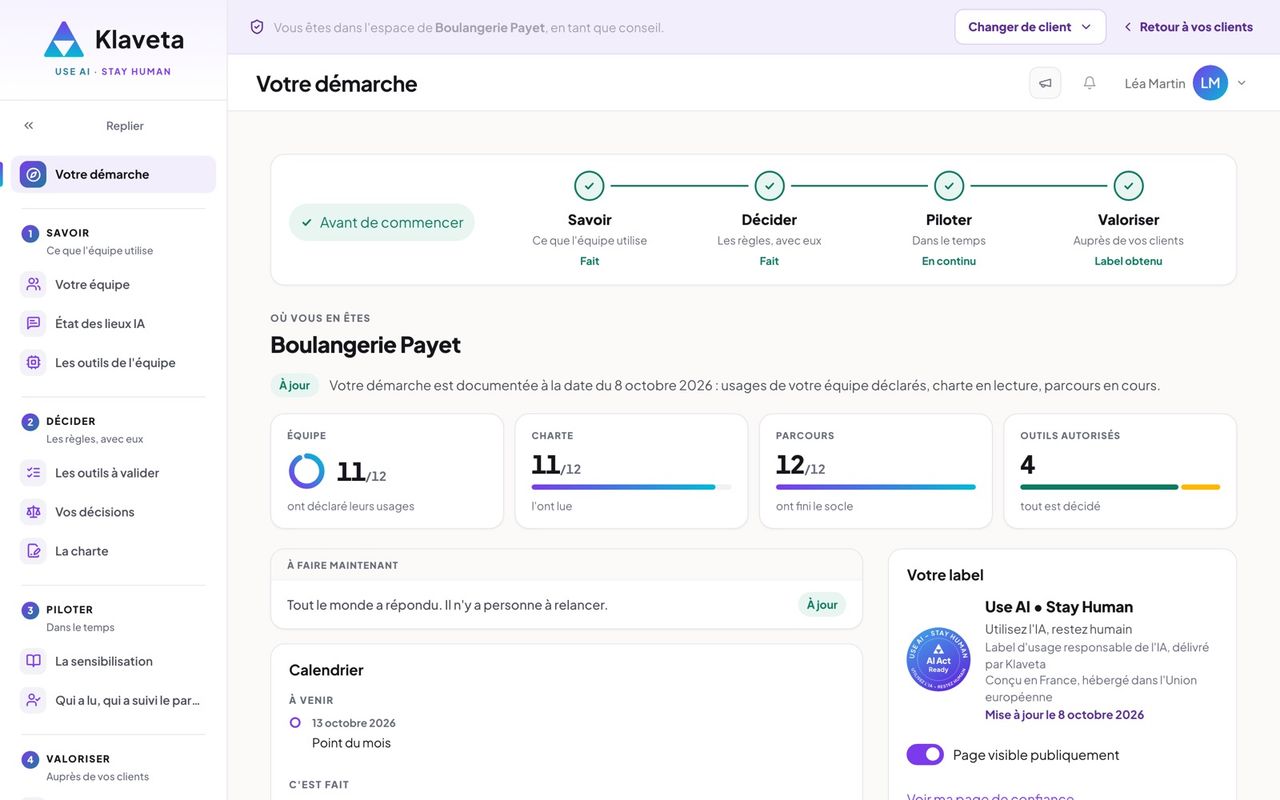Click the Piloter step checkmark circle
The image size is (1280, 800).
tap(949, 186)
